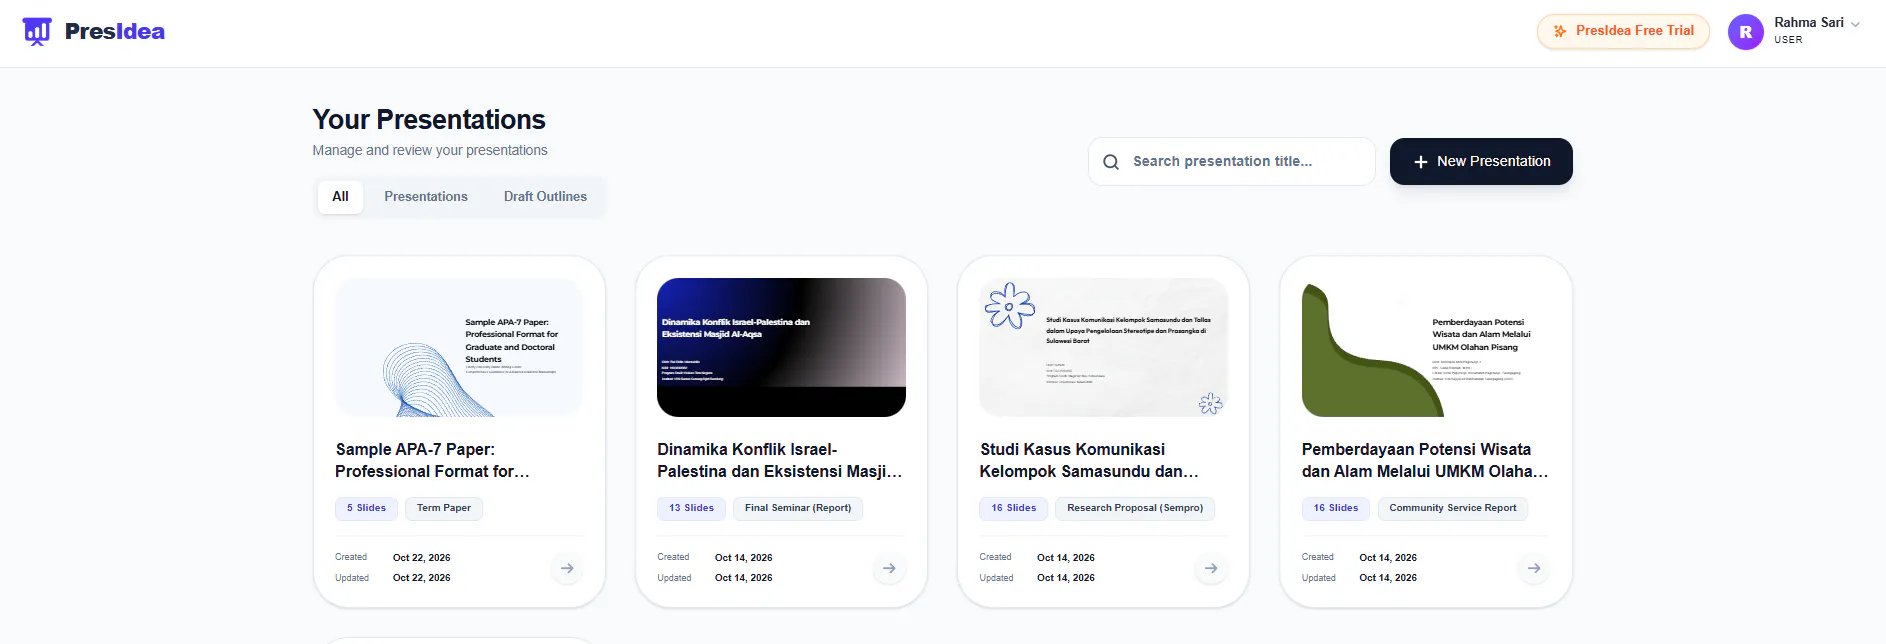The height and width of the screenshot is (644, 1886).
Task: Click the PresIdea Free Trial button
Action: [1623, 31]
